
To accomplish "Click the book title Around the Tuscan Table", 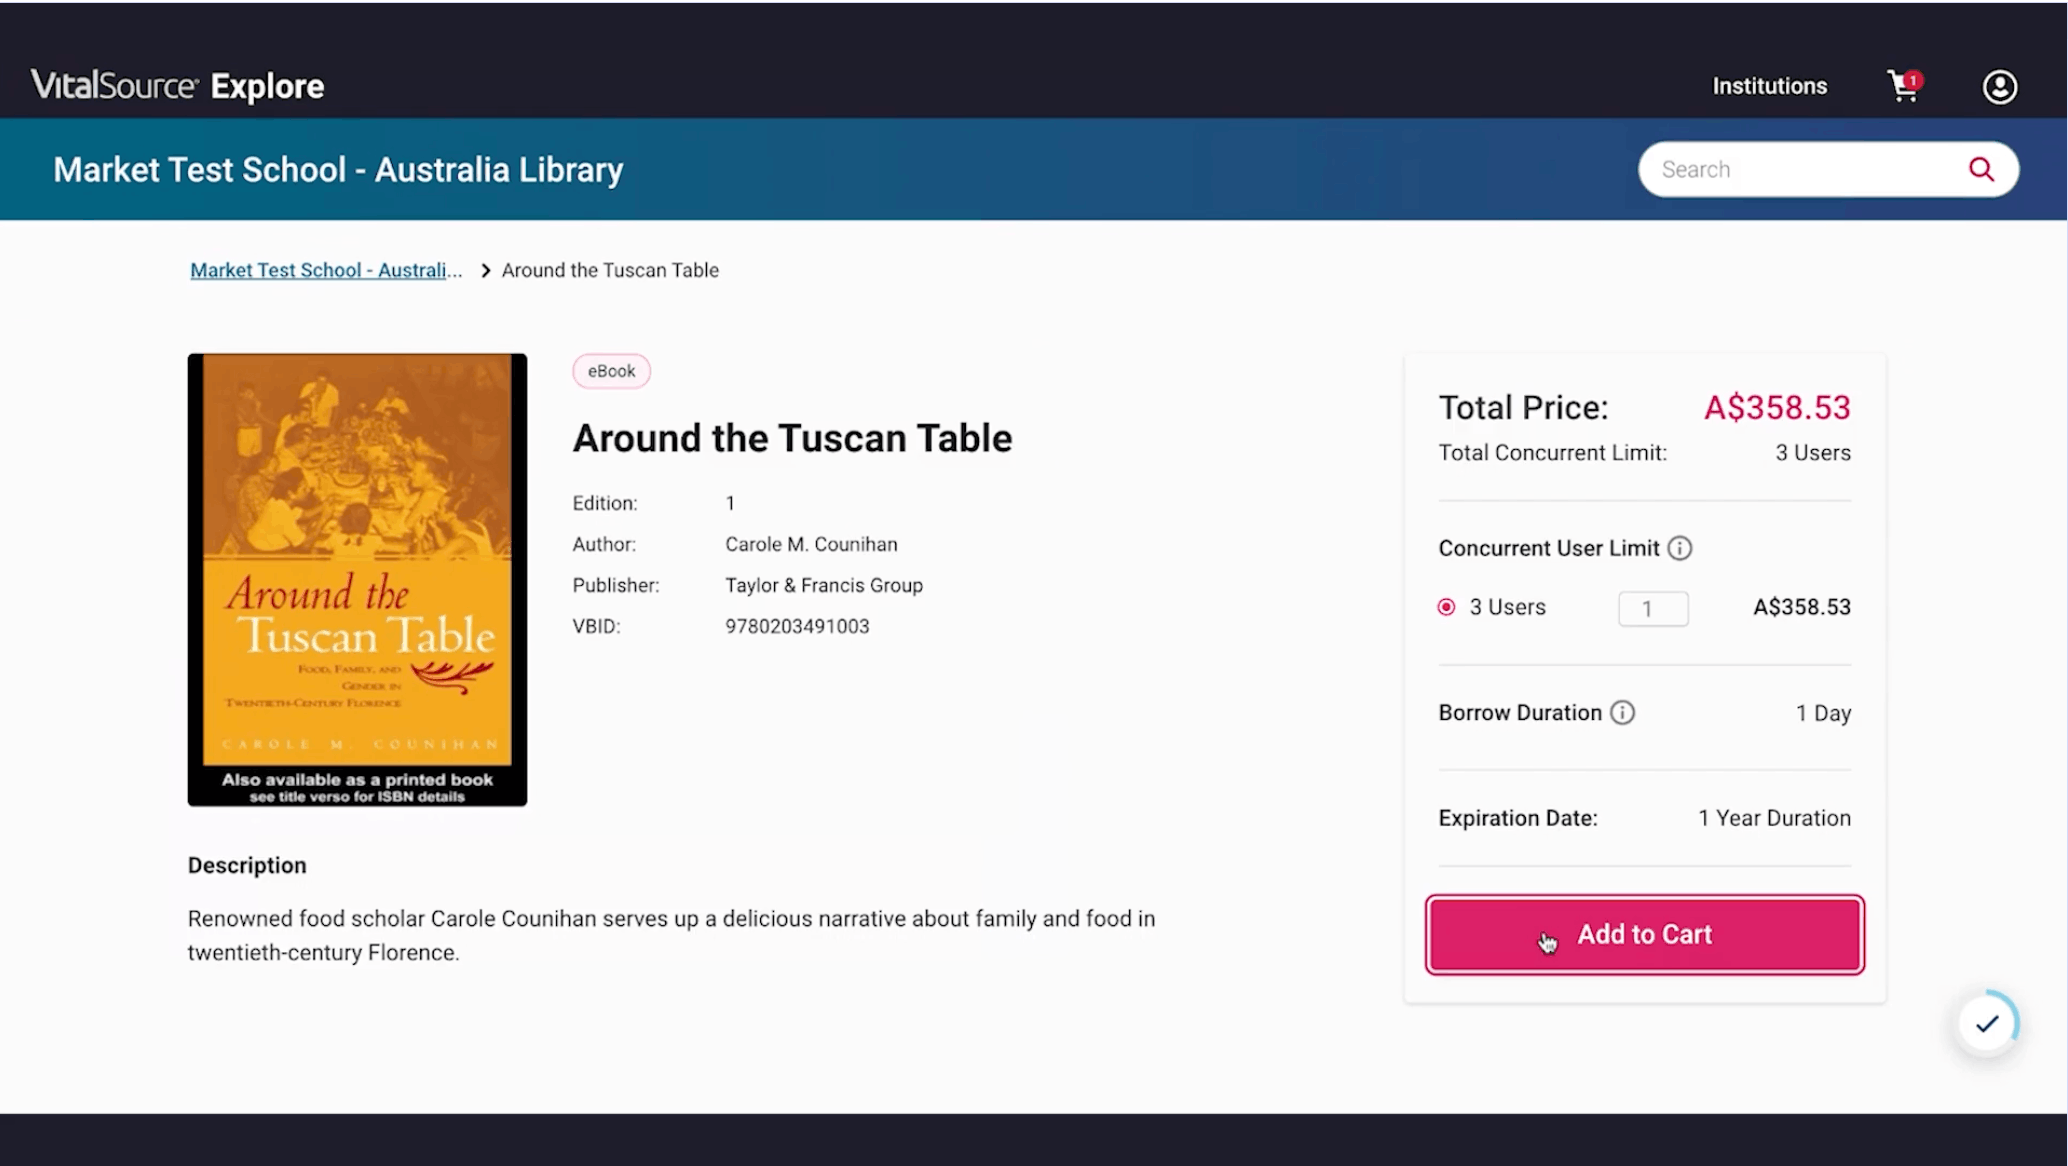I will coord(792,438).
